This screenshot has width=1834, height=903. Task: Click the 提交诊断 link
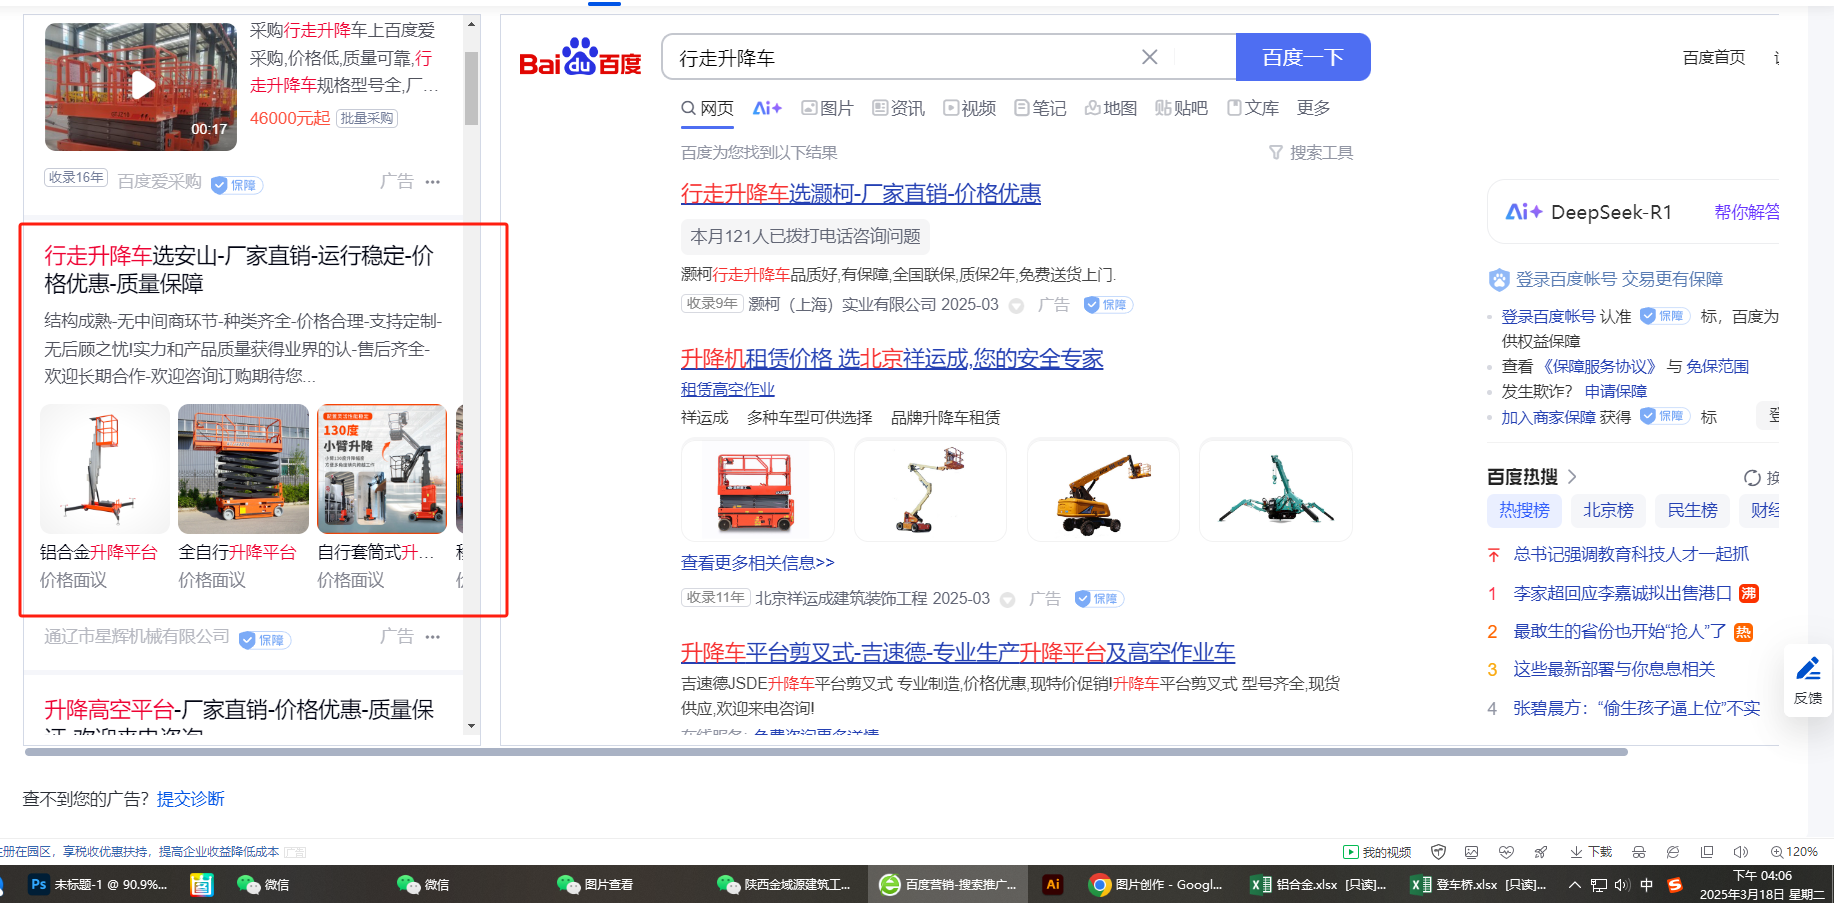click(191, 799)
